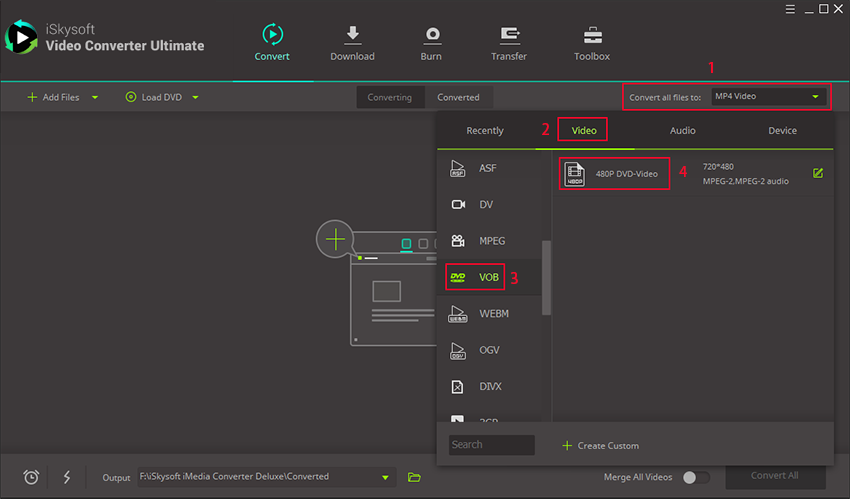The height and width of the screenshot is (499, 850).
Task: Select the Device format tab
Action: pyautogui.click(x=782, y=131)
